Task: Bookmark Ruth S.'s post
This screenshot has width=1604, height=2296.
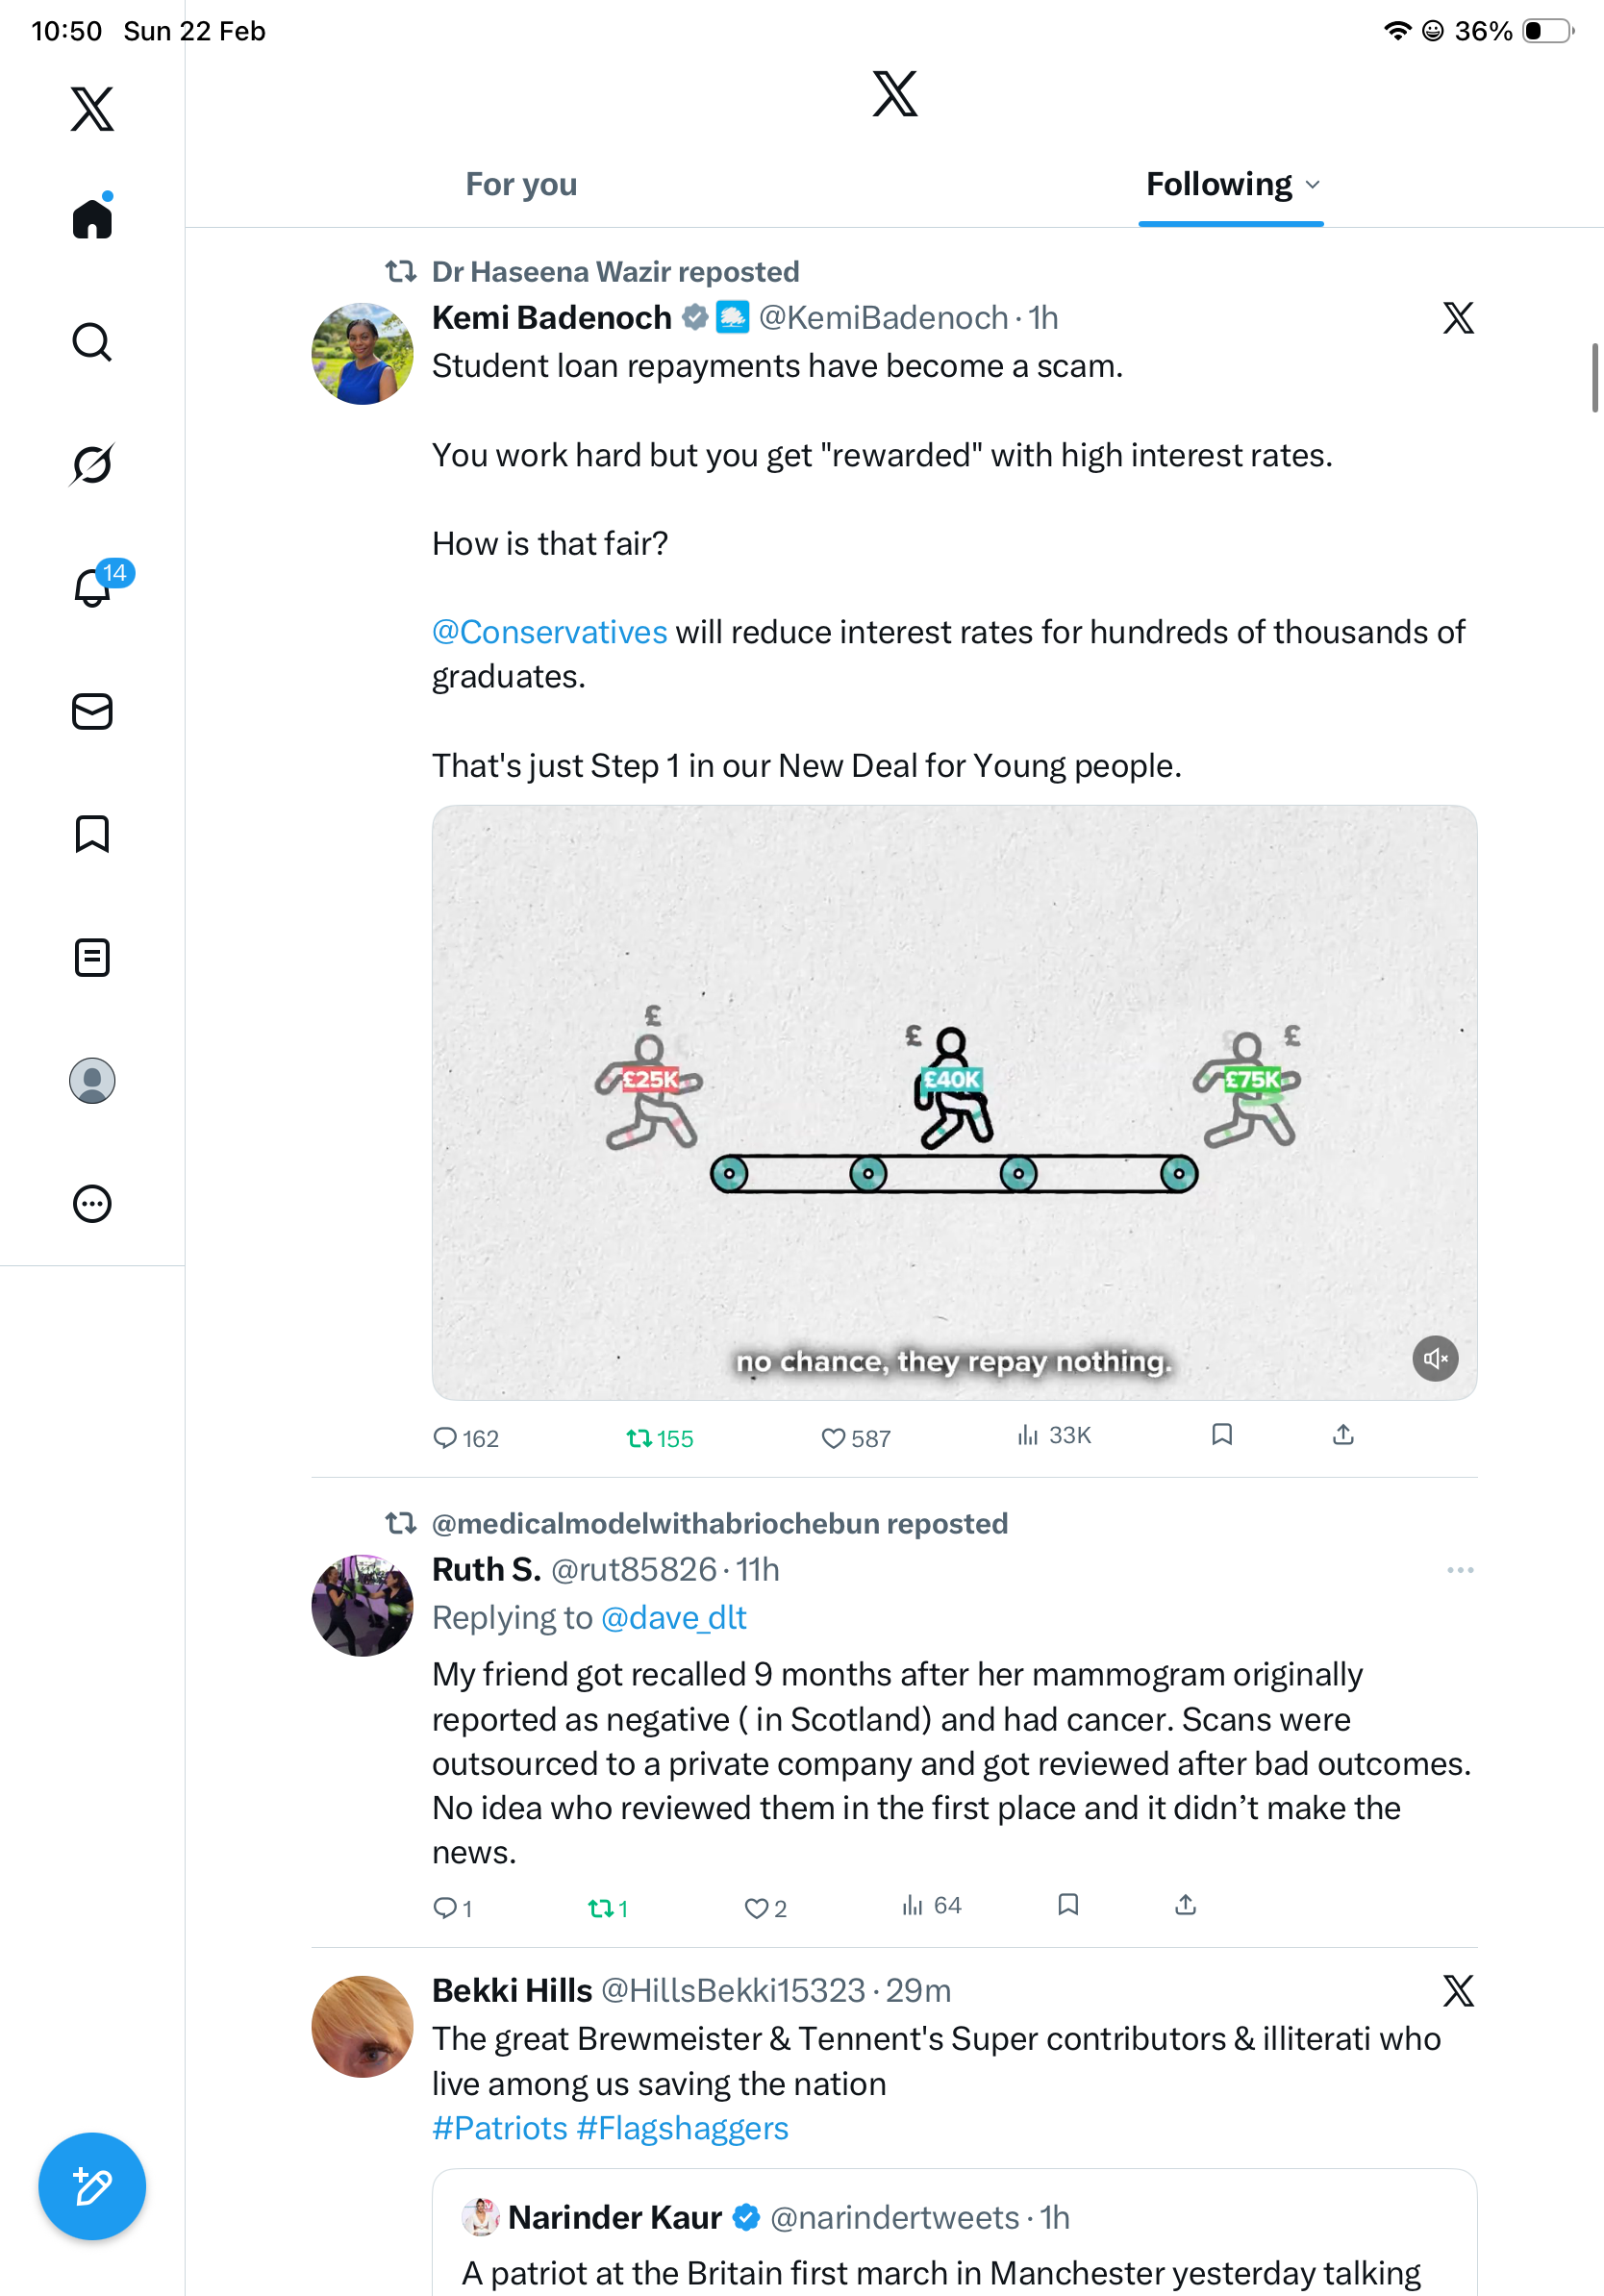Action: [x=1067, y=1905]
